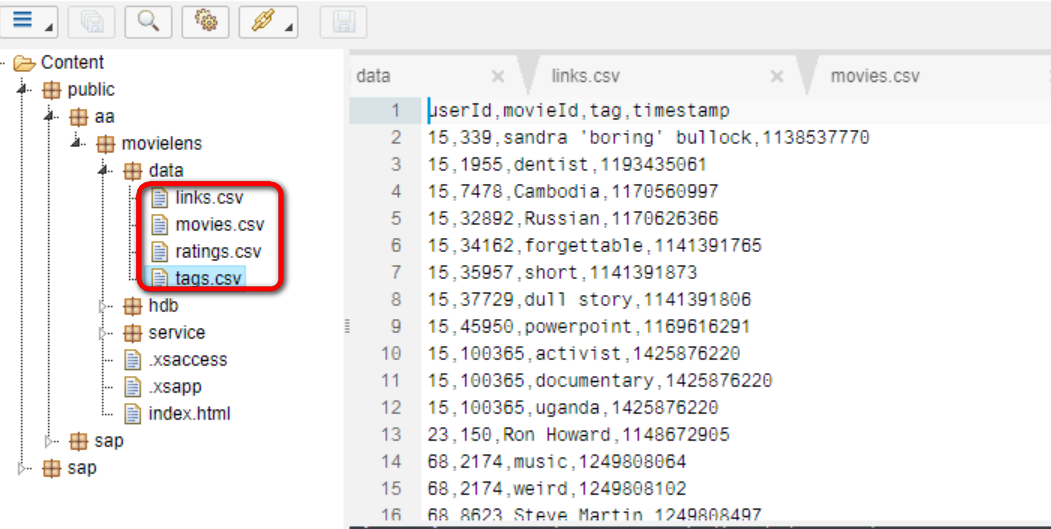Open the gear settings button

206,22
